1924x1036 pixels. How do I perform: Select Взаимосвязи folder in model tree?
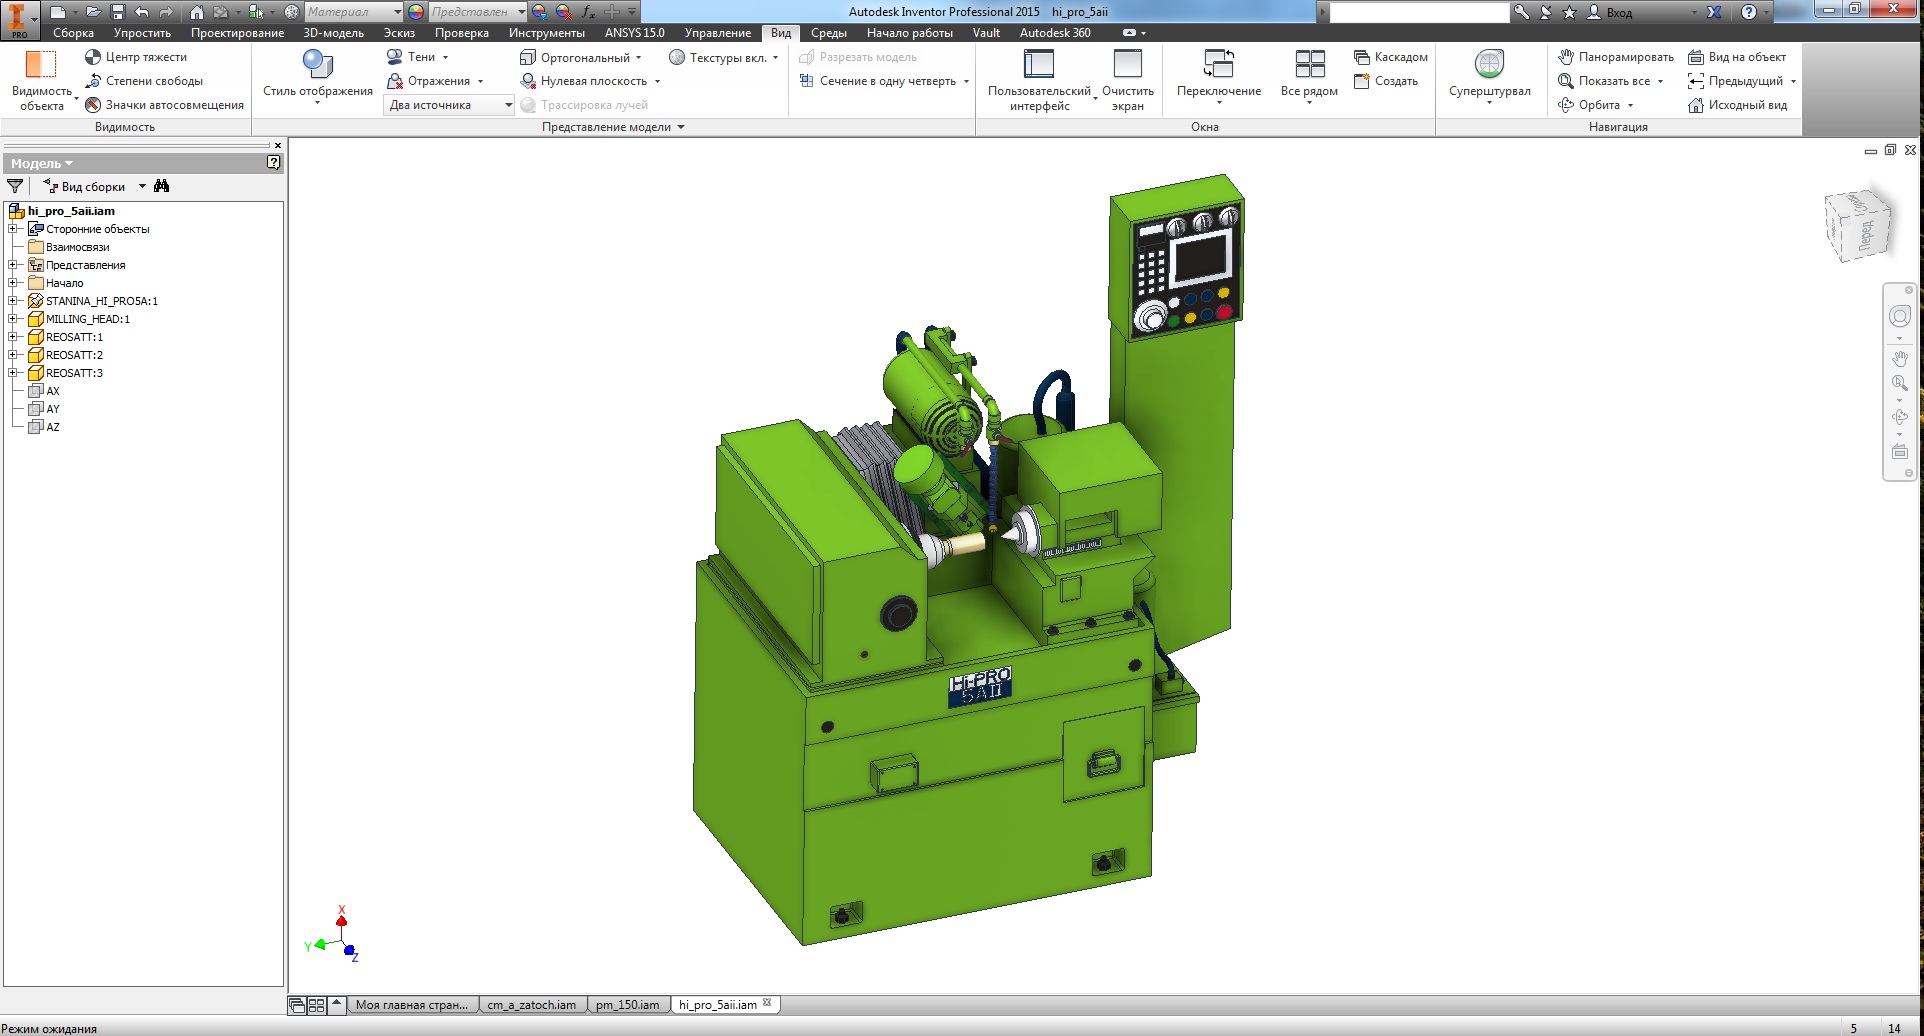point(77,247)
